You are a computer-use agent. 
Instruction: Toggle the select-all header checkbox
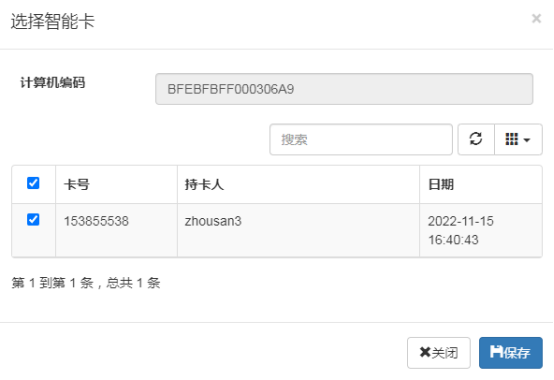[33, 183]
